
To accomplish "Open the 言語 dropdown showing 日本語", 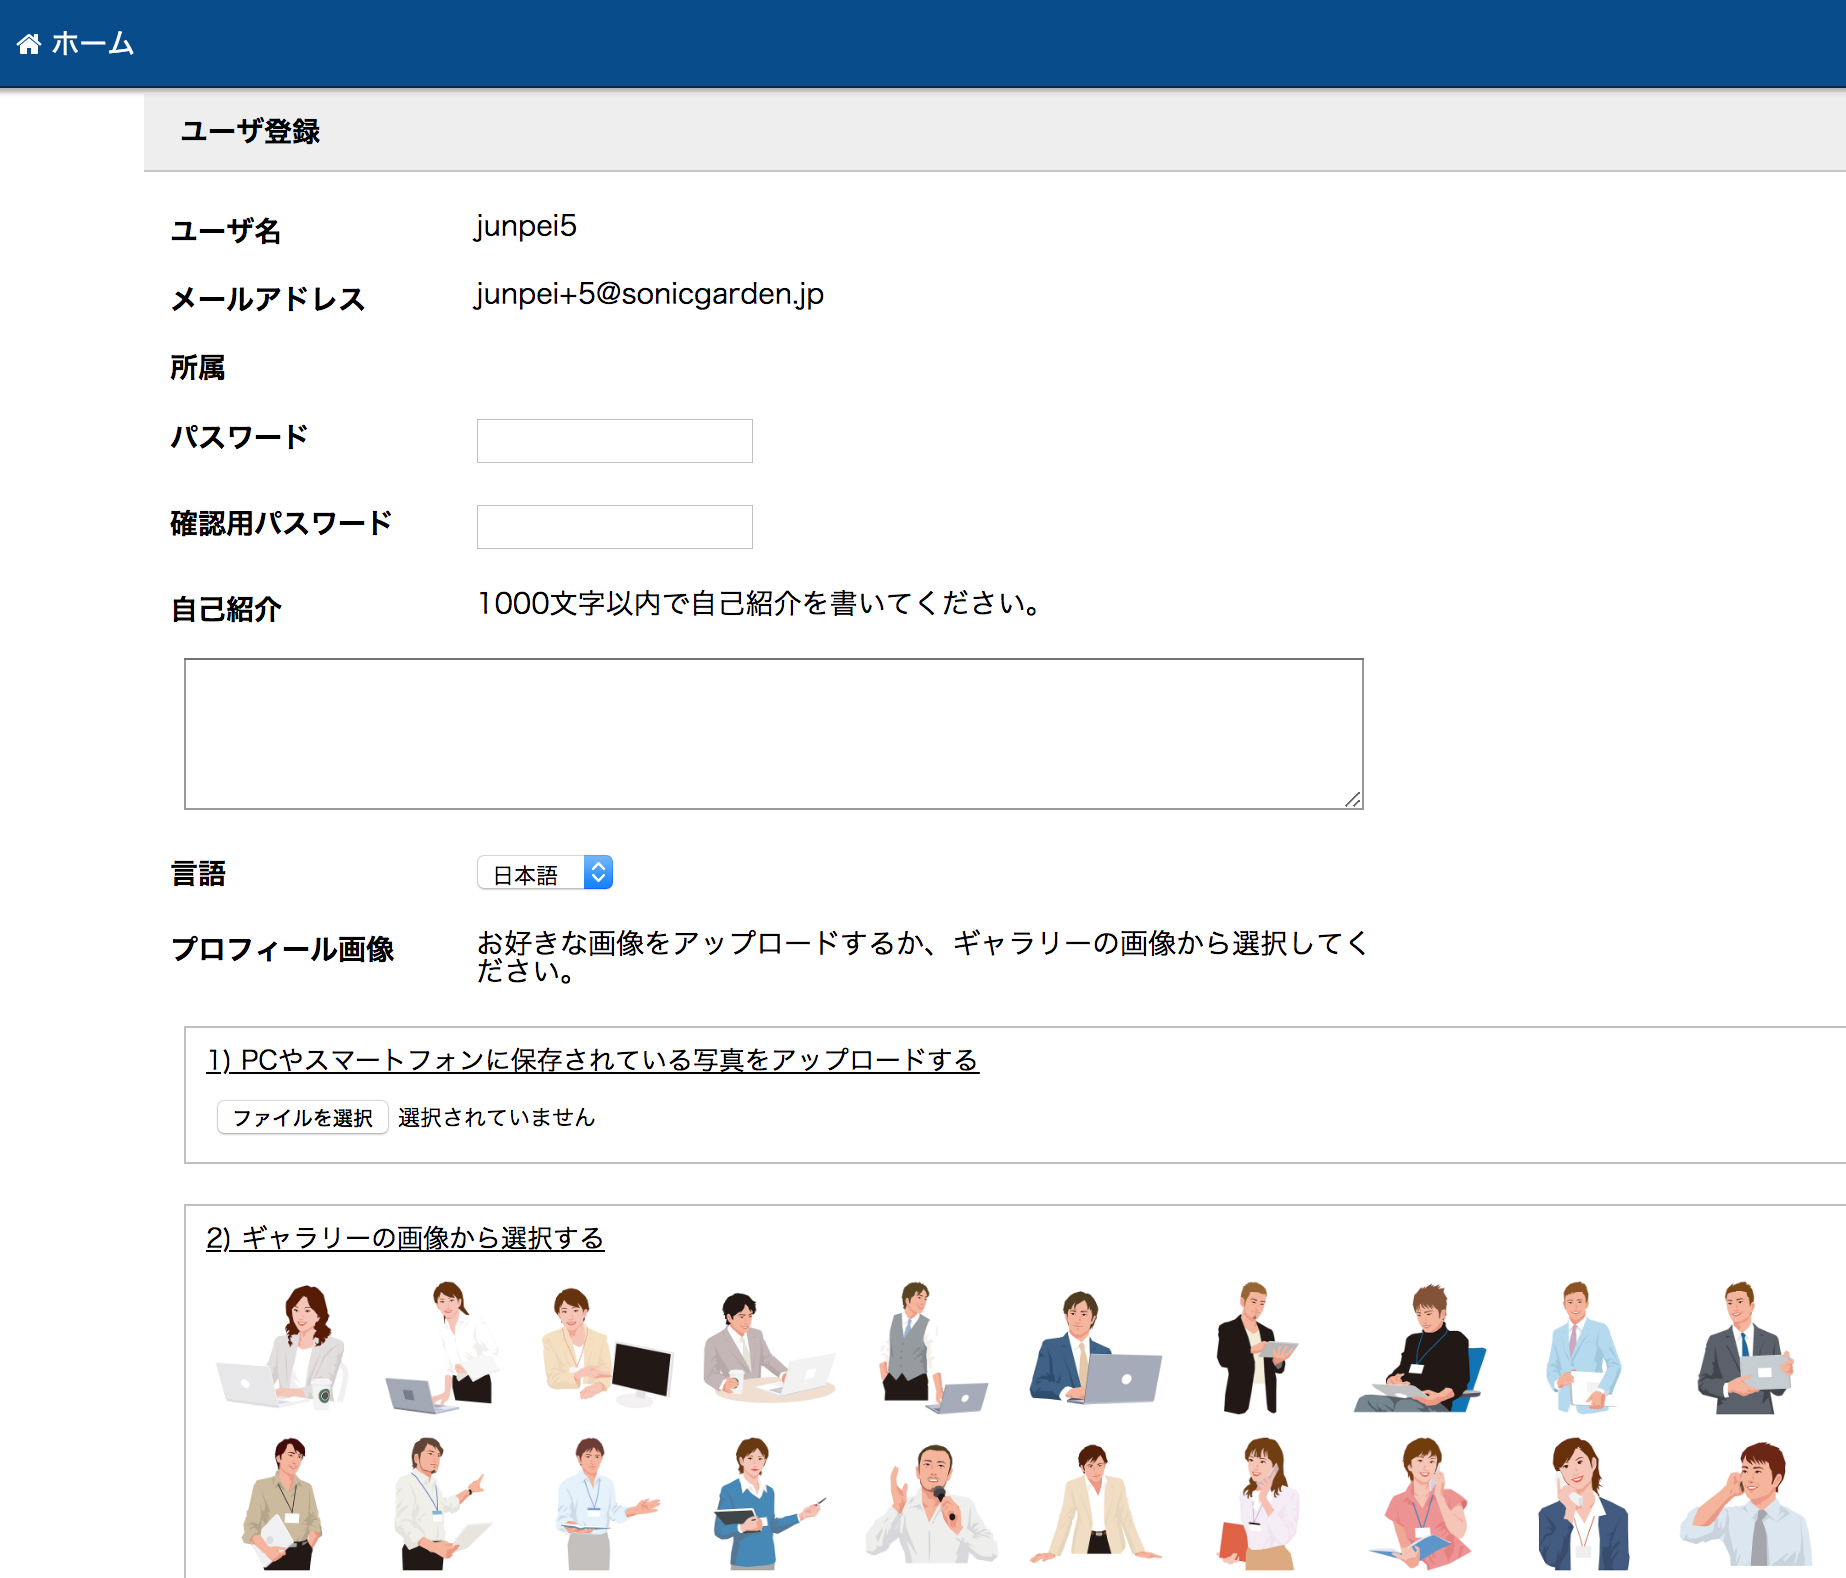I will coord(545,873).
